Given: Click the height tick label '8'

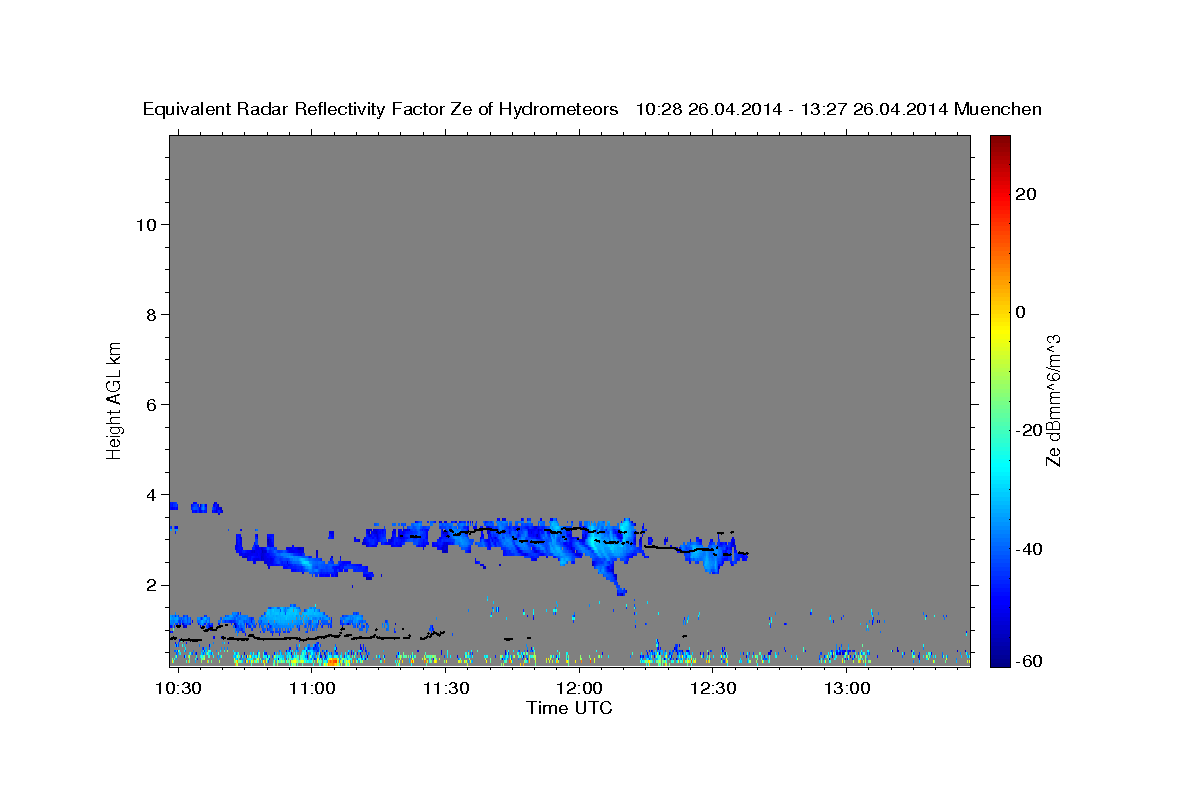Looking at the screenshot, I should (152, 314).
